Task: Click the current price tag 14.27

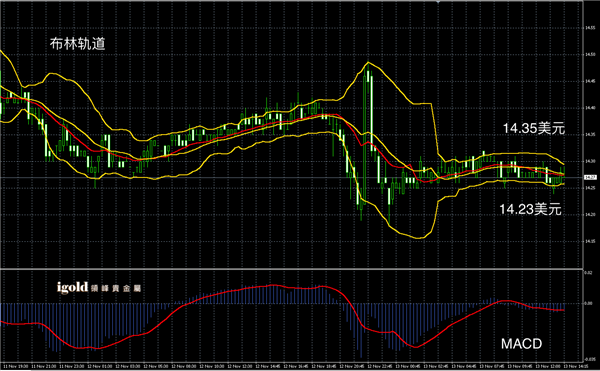Action: (590, 177)
